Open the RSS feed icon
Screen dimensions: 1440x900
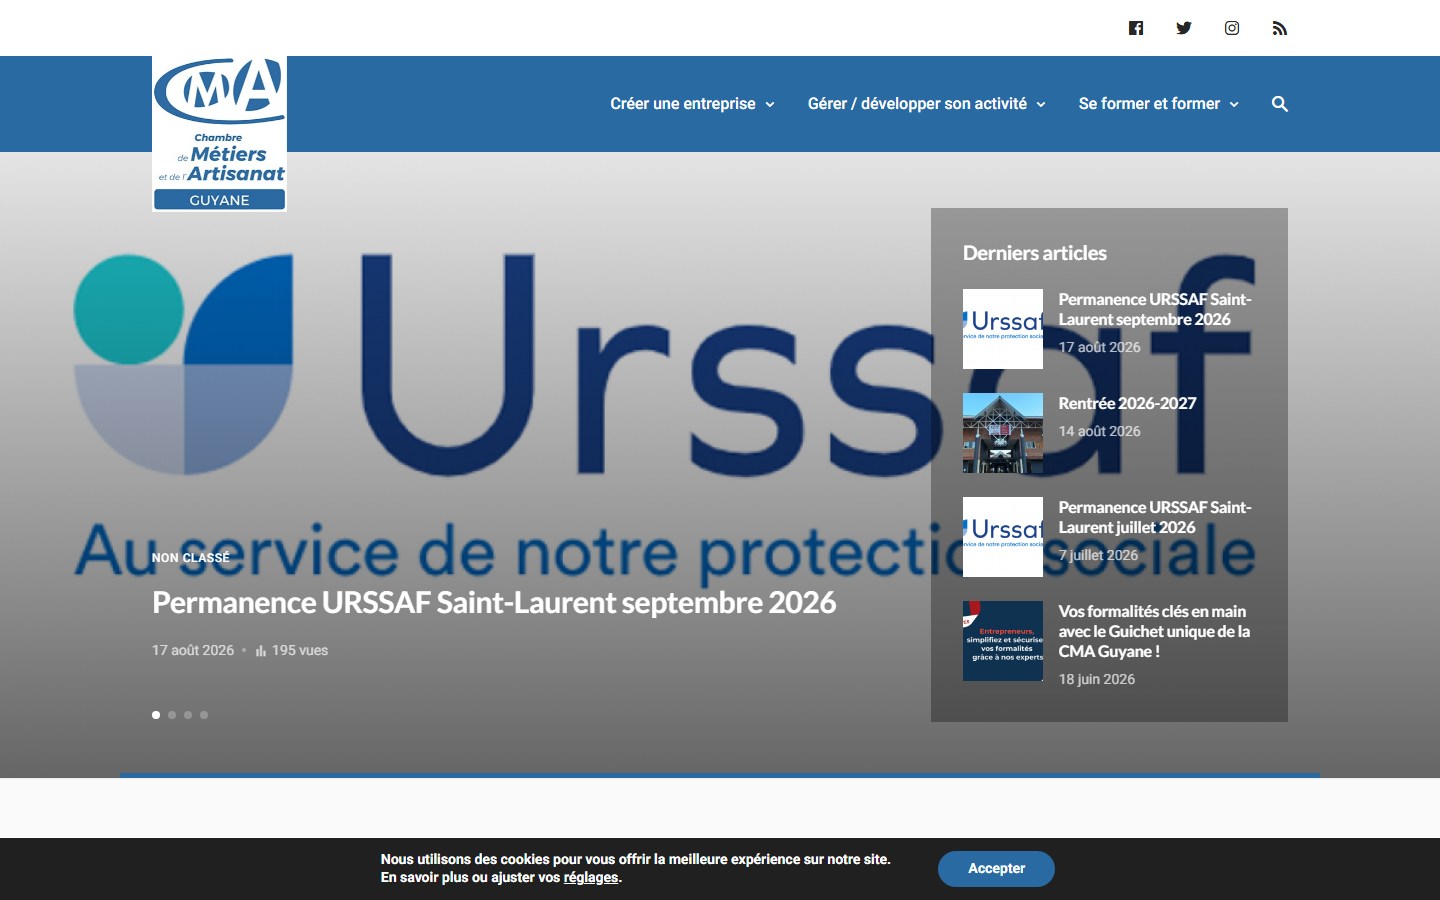tap(1280, 28)
